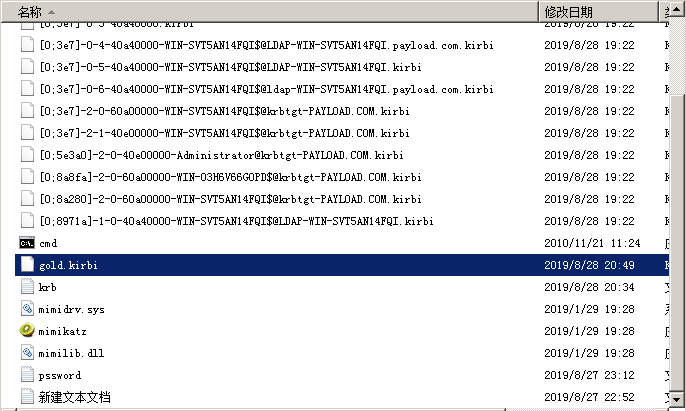
Task: Click the gold.kirbi file icon
Action: click(27, 265)
